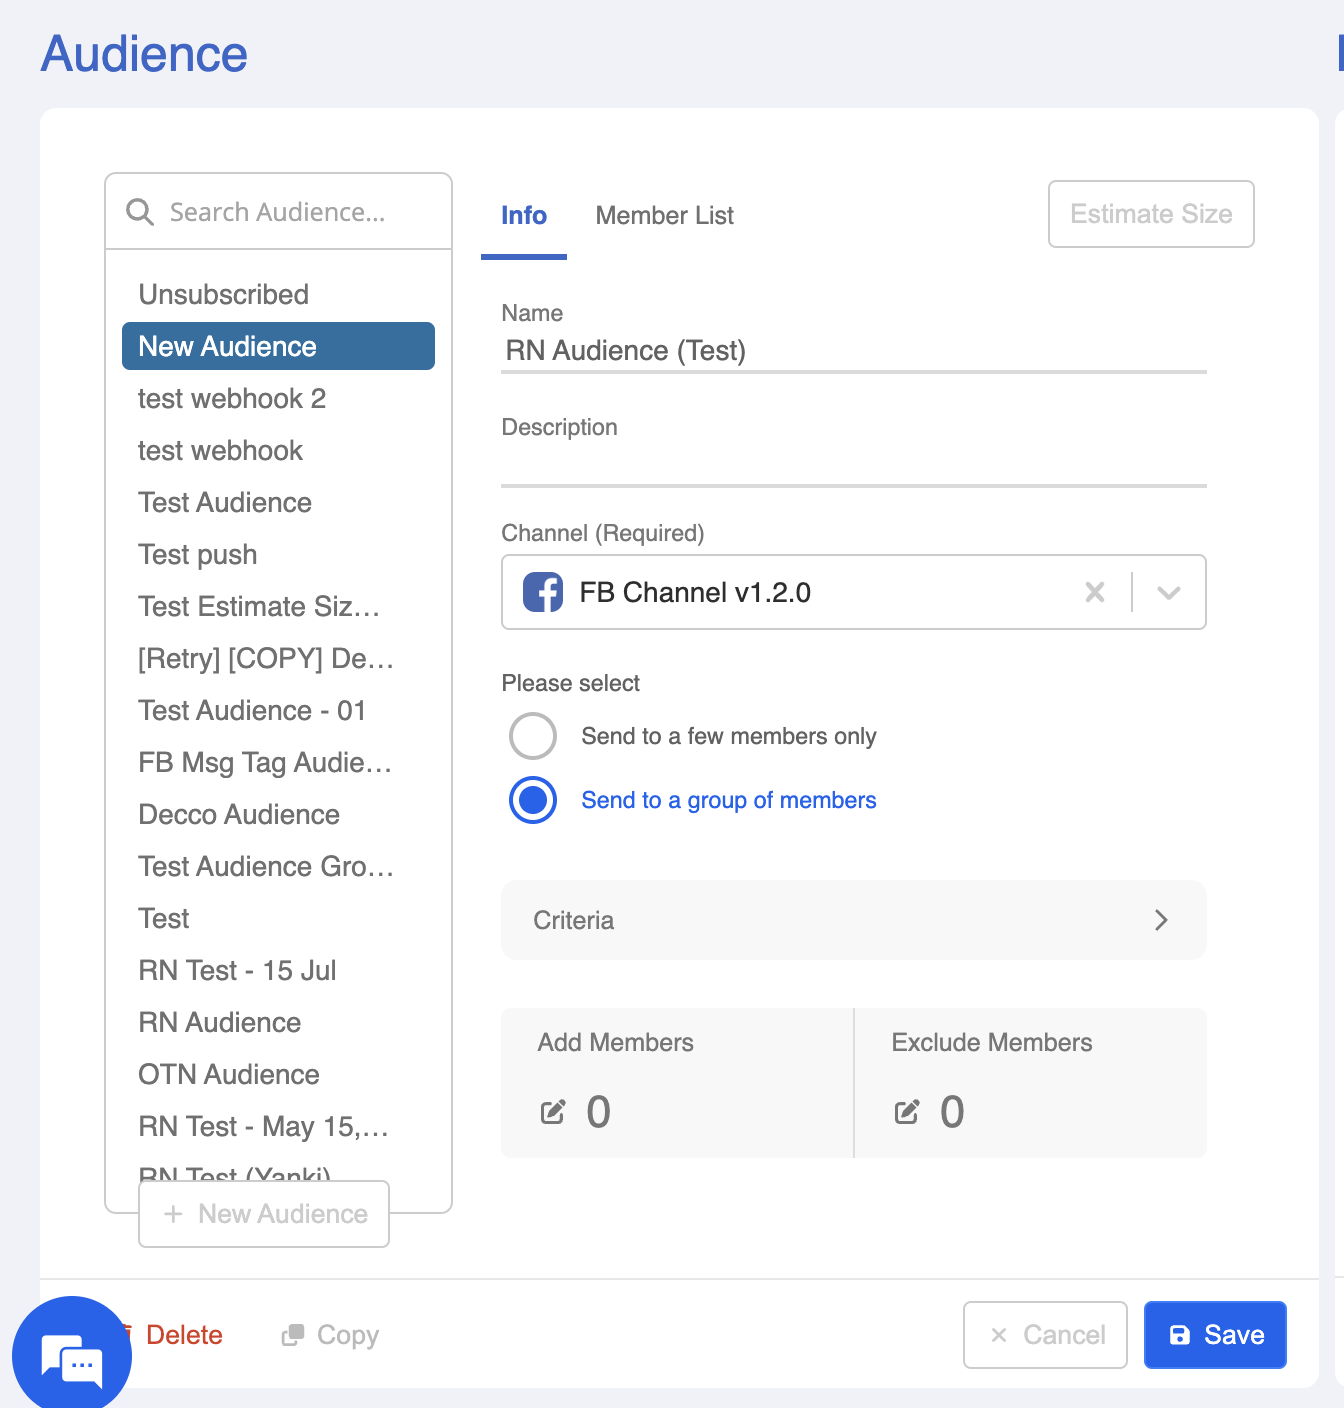Open the Channel dropdown arrow
Viewport: 1344px width, 1408px height.
(1168, 592)
